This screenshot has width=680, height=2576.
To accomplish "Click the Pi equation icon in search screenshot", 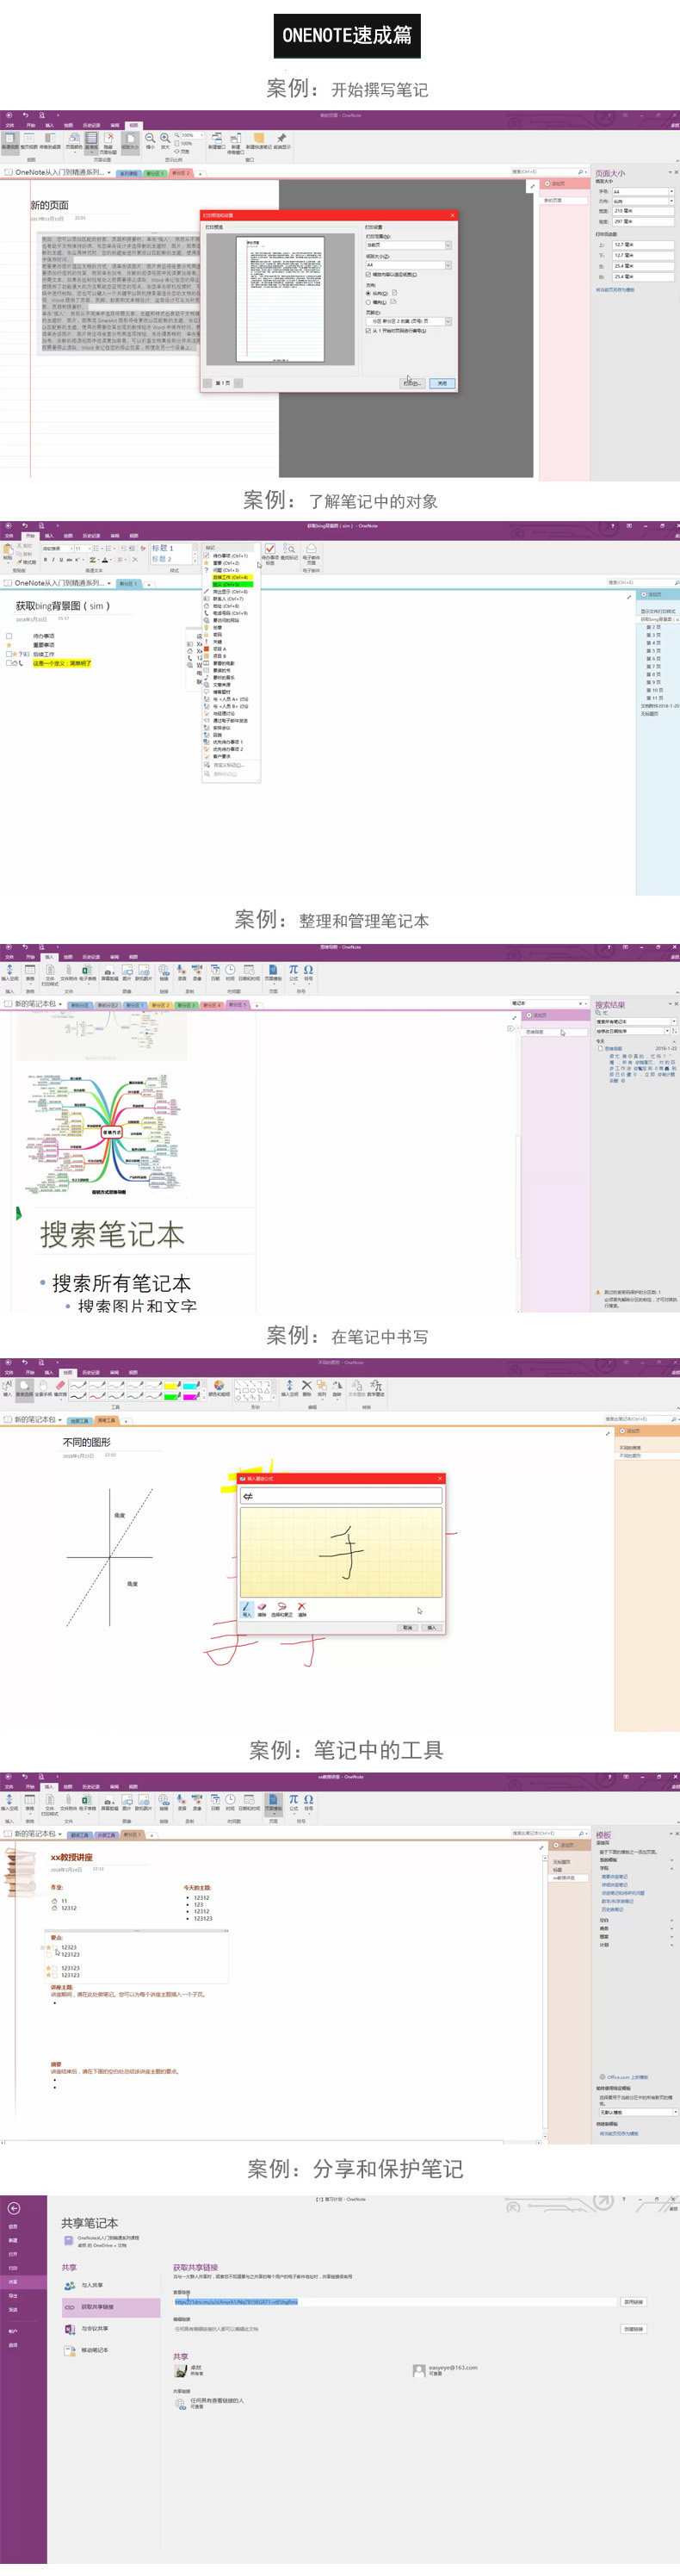I will 293,969.
